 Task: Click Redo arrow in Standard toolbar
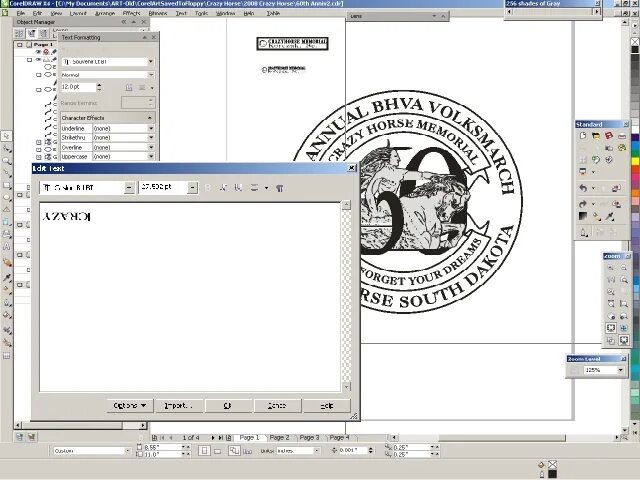click(583, 204)
